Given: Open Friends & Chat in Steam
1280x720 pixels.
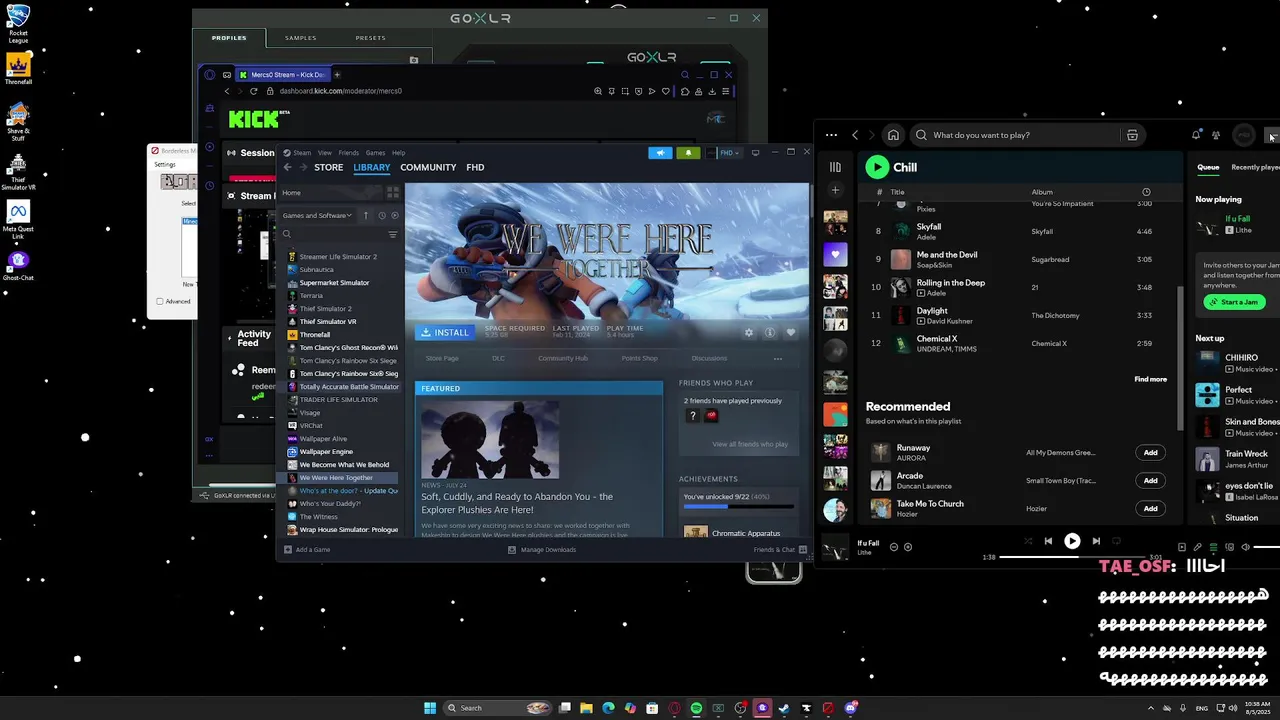Looking at the screenshot, I should tap(779, 549).
